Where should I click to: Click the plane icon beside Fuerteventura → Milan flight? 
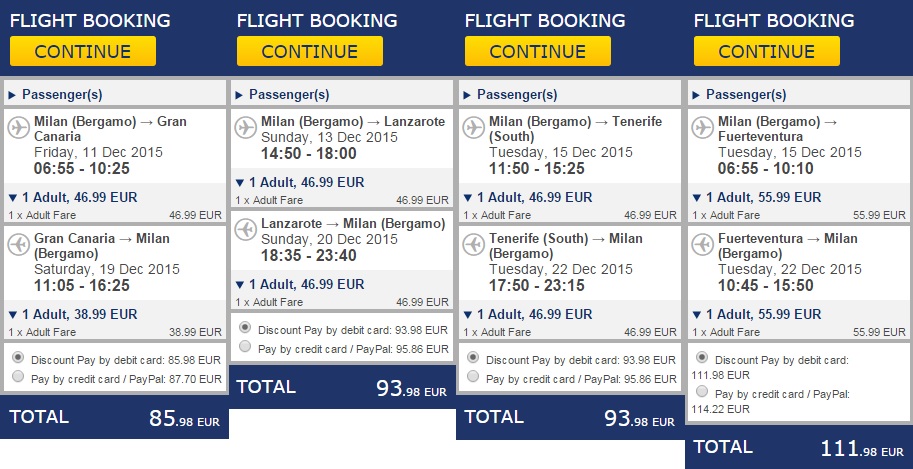(x=704, y=243)
